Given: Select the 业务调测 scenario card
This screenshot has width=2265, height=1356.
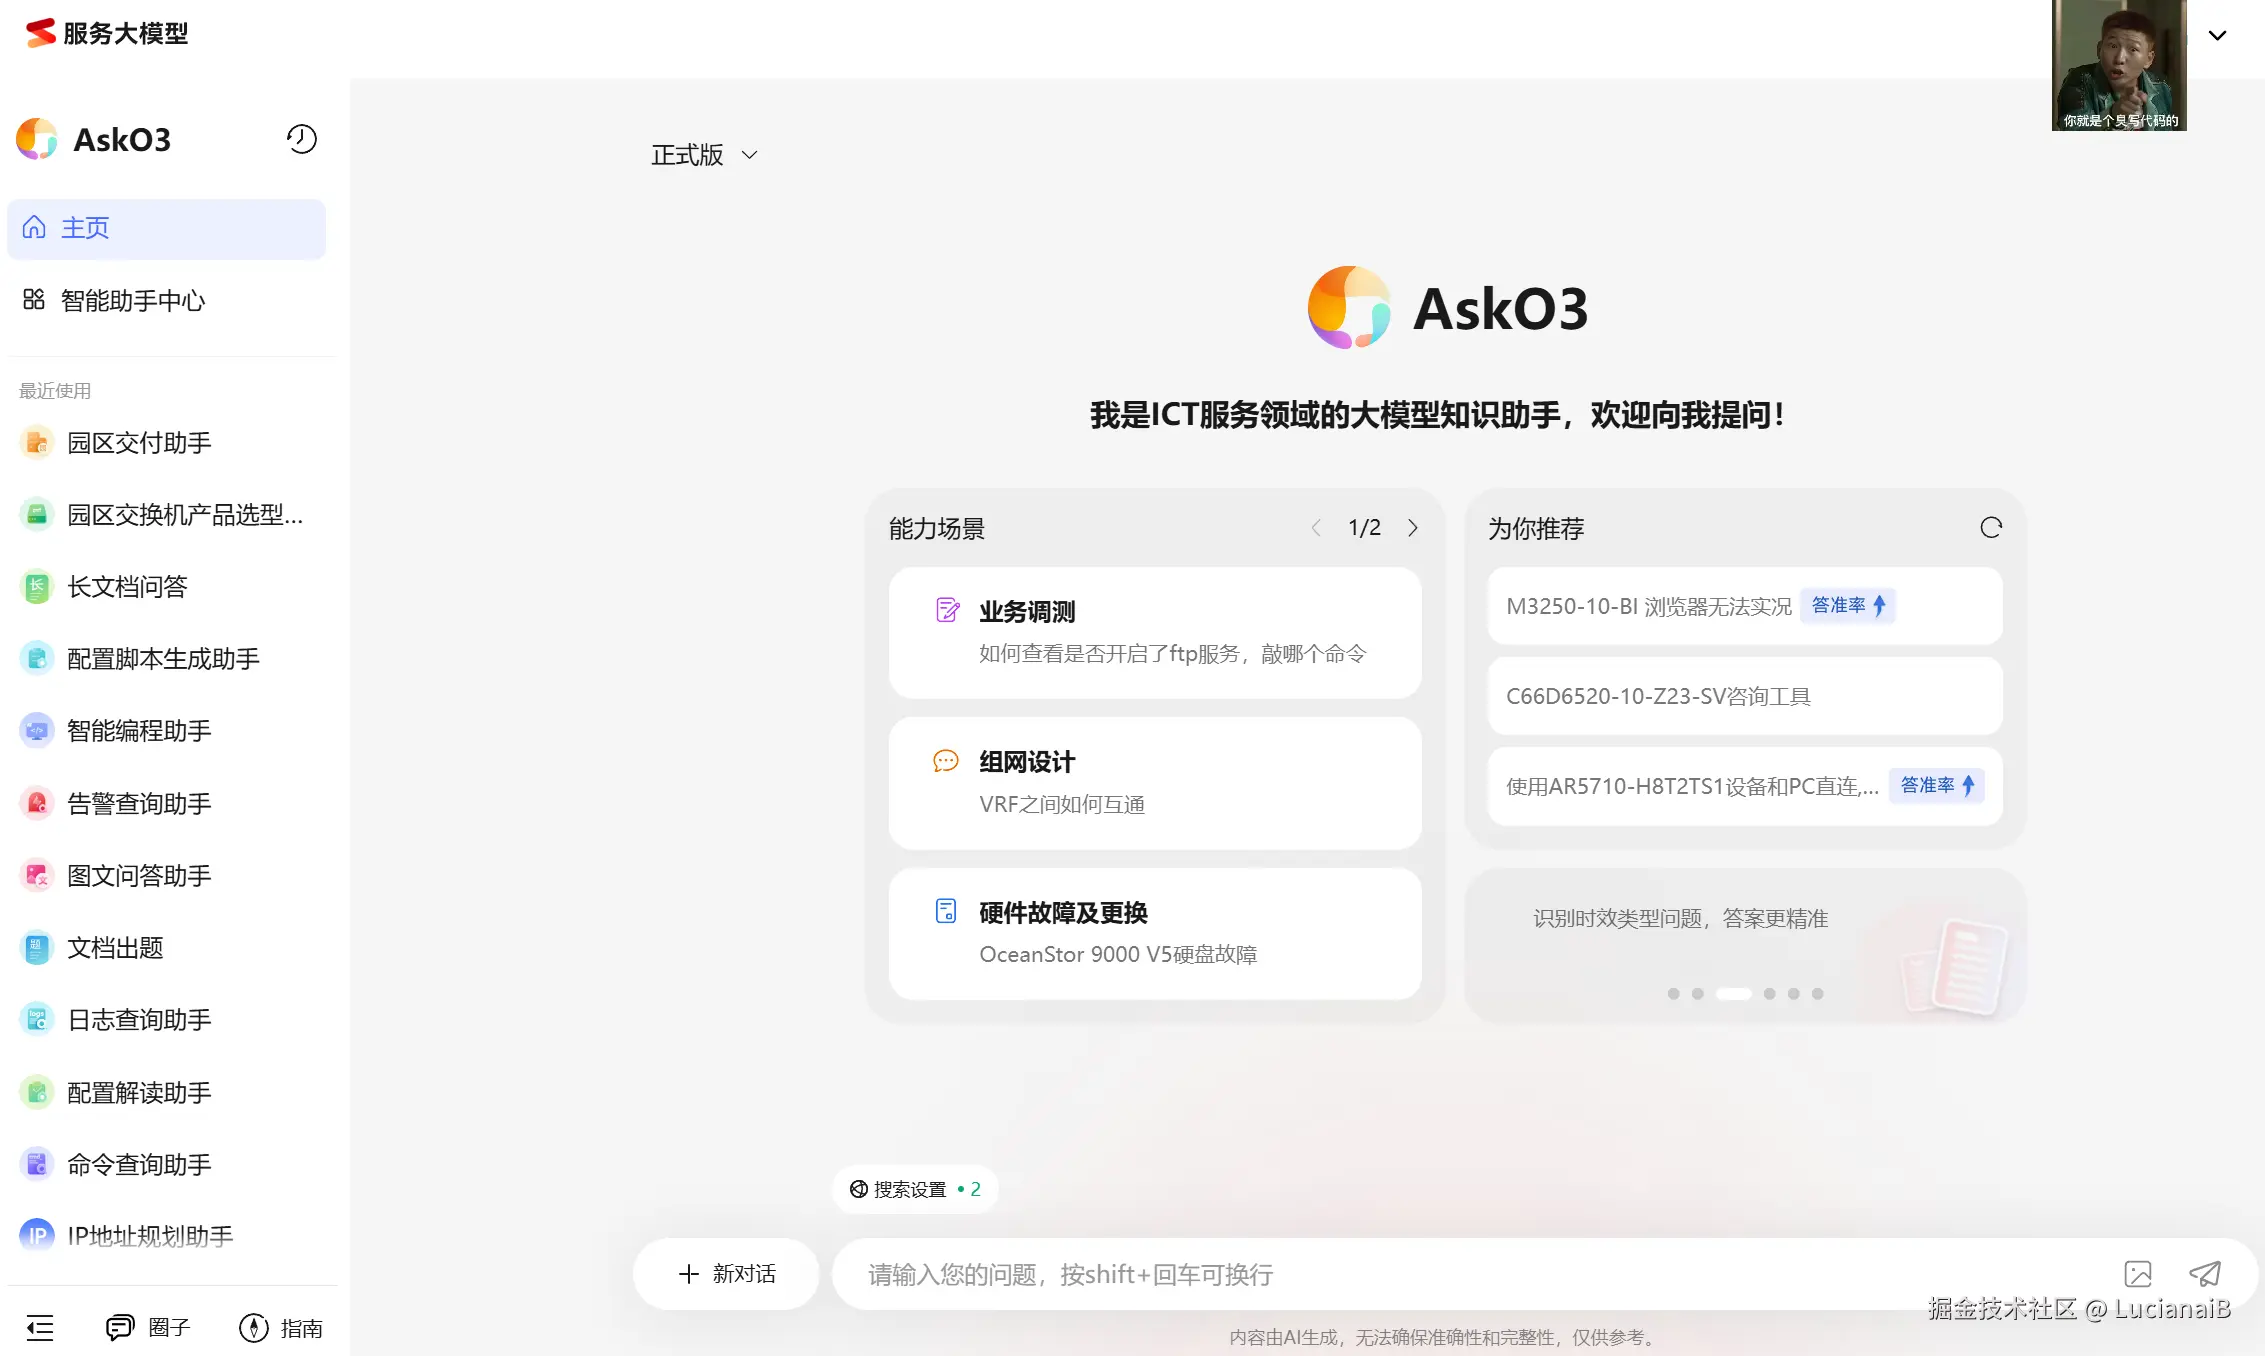Looking at the screenshot, I should point(1154,632).
